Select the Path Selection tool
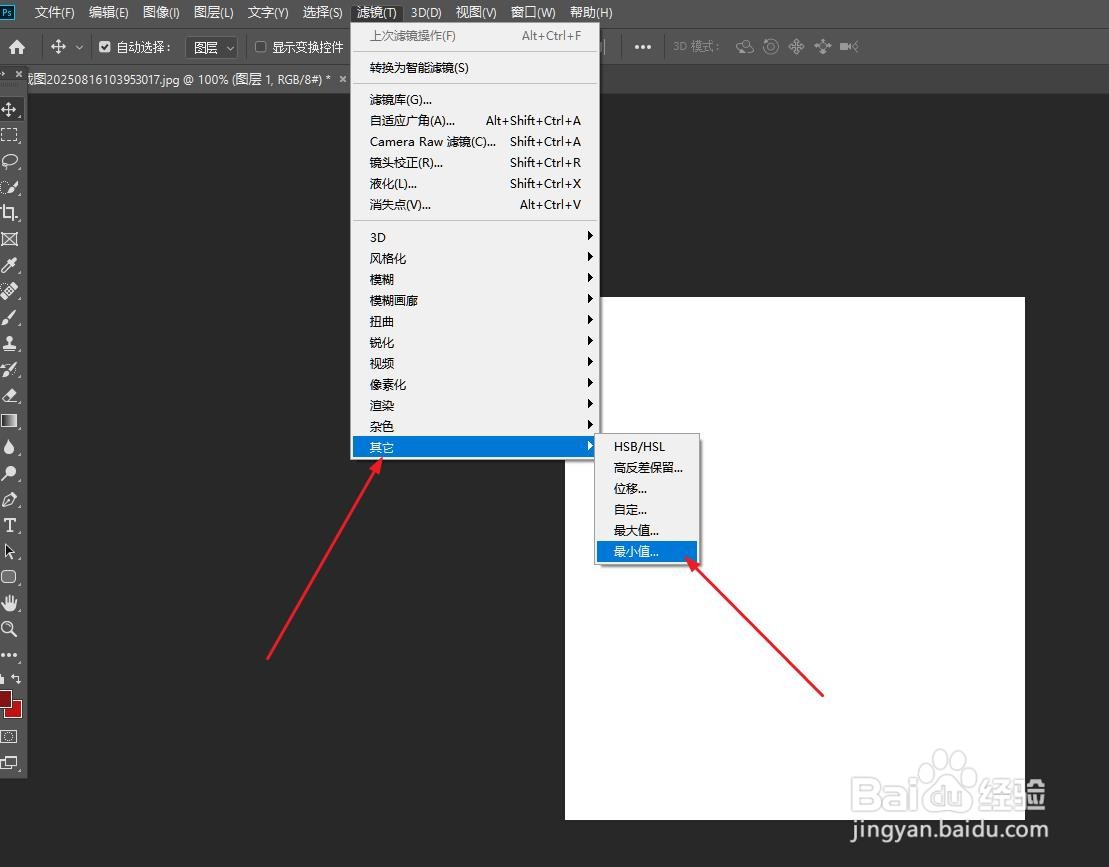The width and height of the screenshot is (1109, 867). (x=10, y=551)
